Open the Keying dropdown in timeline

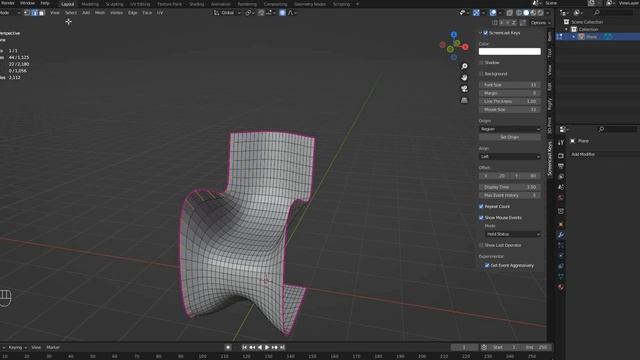tap(18, 347)
